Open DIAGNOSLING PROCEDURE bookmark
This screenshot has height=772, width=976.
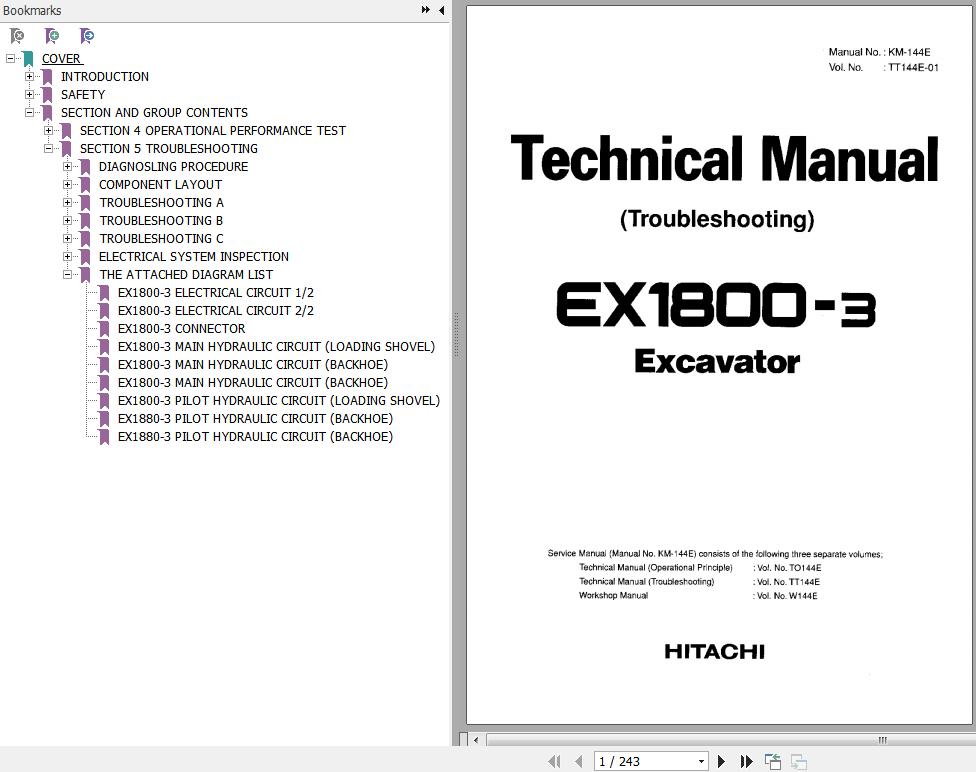(x=174, y=167)
